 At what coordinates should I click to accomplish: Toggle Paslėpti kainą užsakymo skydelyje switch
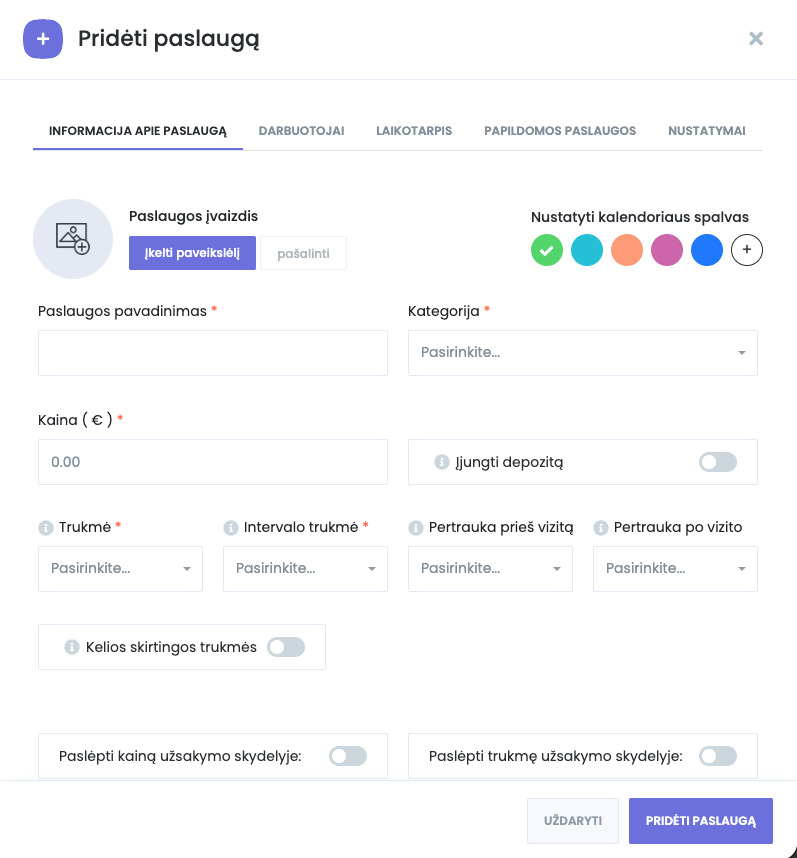(x=348, y=756)
